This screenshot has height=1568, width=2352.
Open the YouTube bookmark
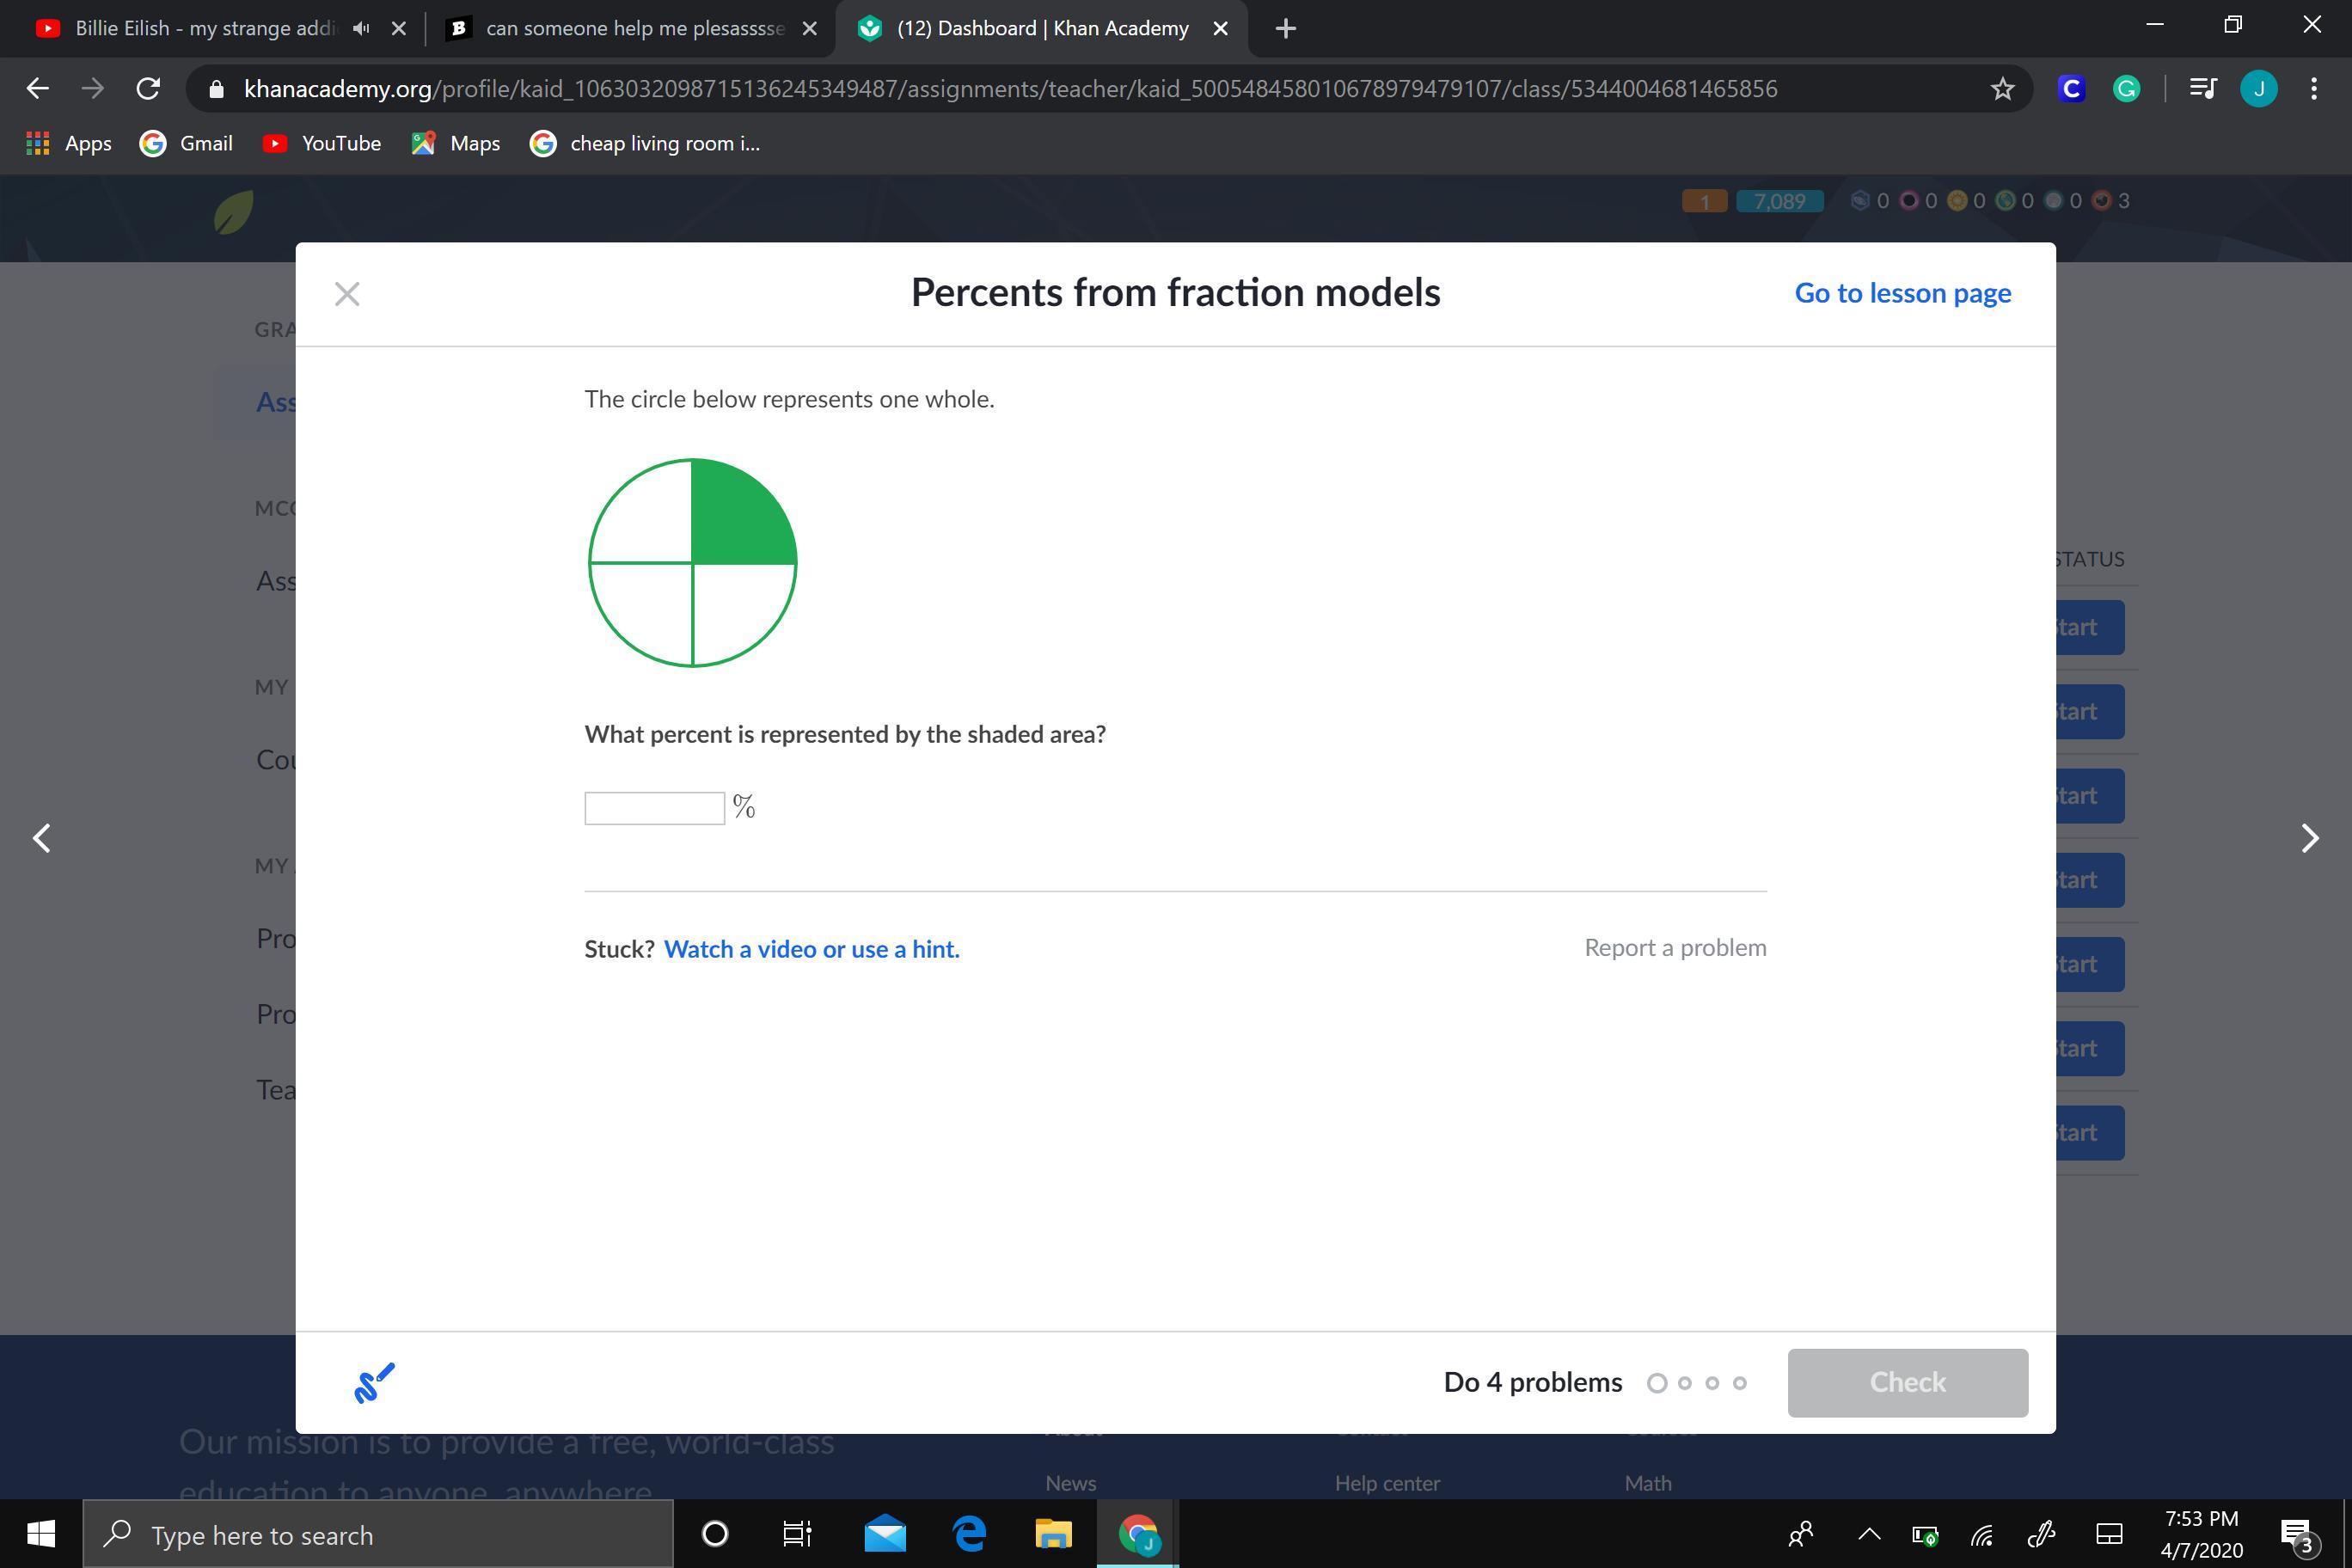tap(322, 143)
